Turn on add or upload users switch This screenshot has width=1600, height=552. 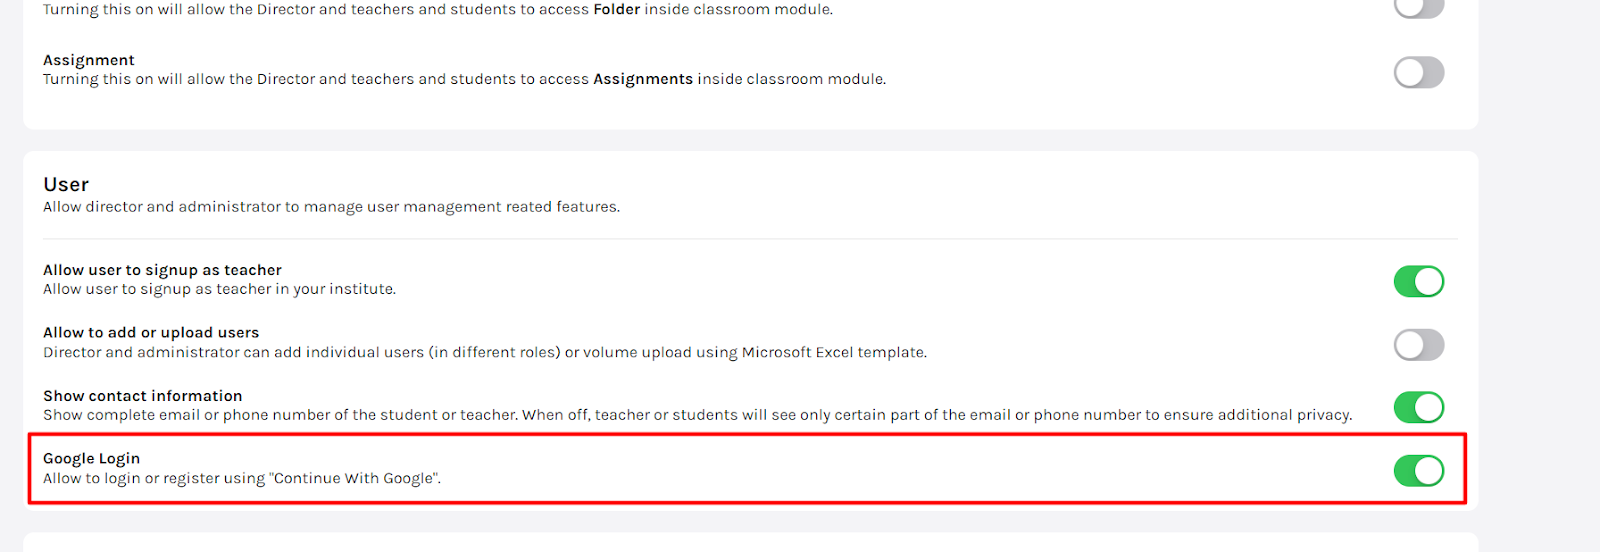point(1418,345)
